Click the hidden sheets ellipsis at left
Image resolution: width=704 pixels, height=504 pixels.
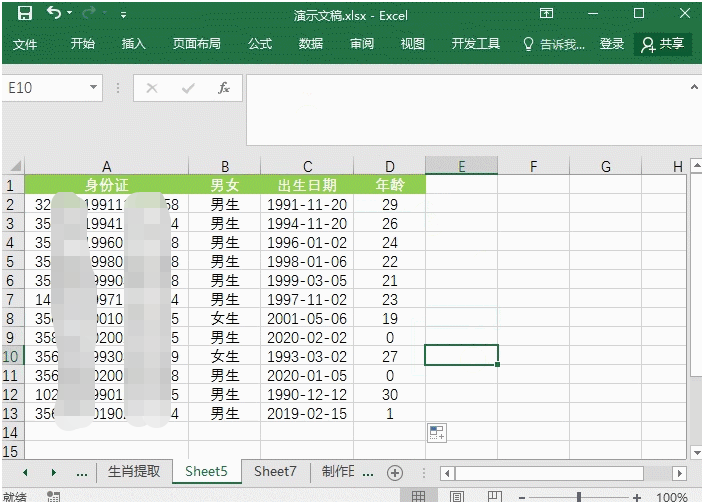[82, 473]
